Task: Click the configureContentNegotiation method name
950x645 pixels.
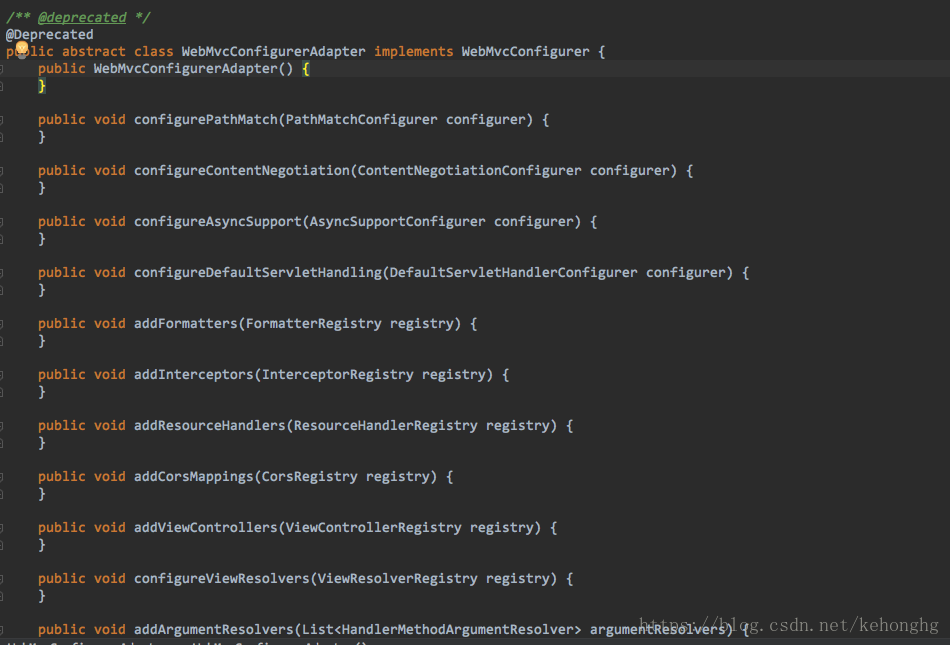Action: click(x=241, y=171)
